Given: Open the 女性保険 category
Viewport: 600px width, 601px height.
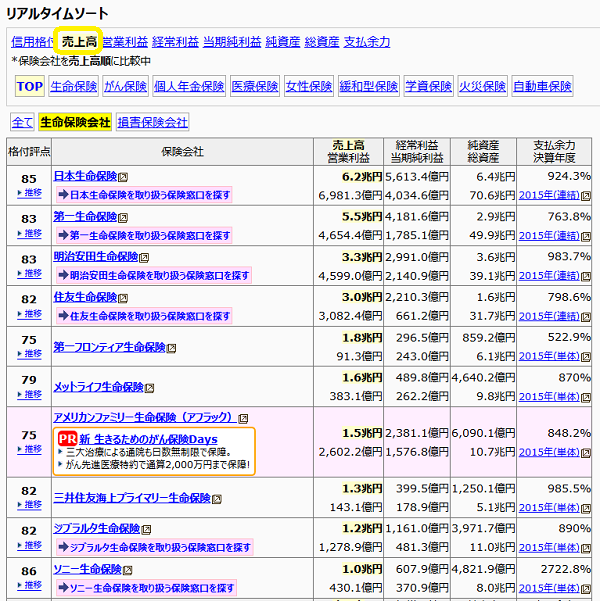Looking at the screenshot, I should [x=309, y=86].
